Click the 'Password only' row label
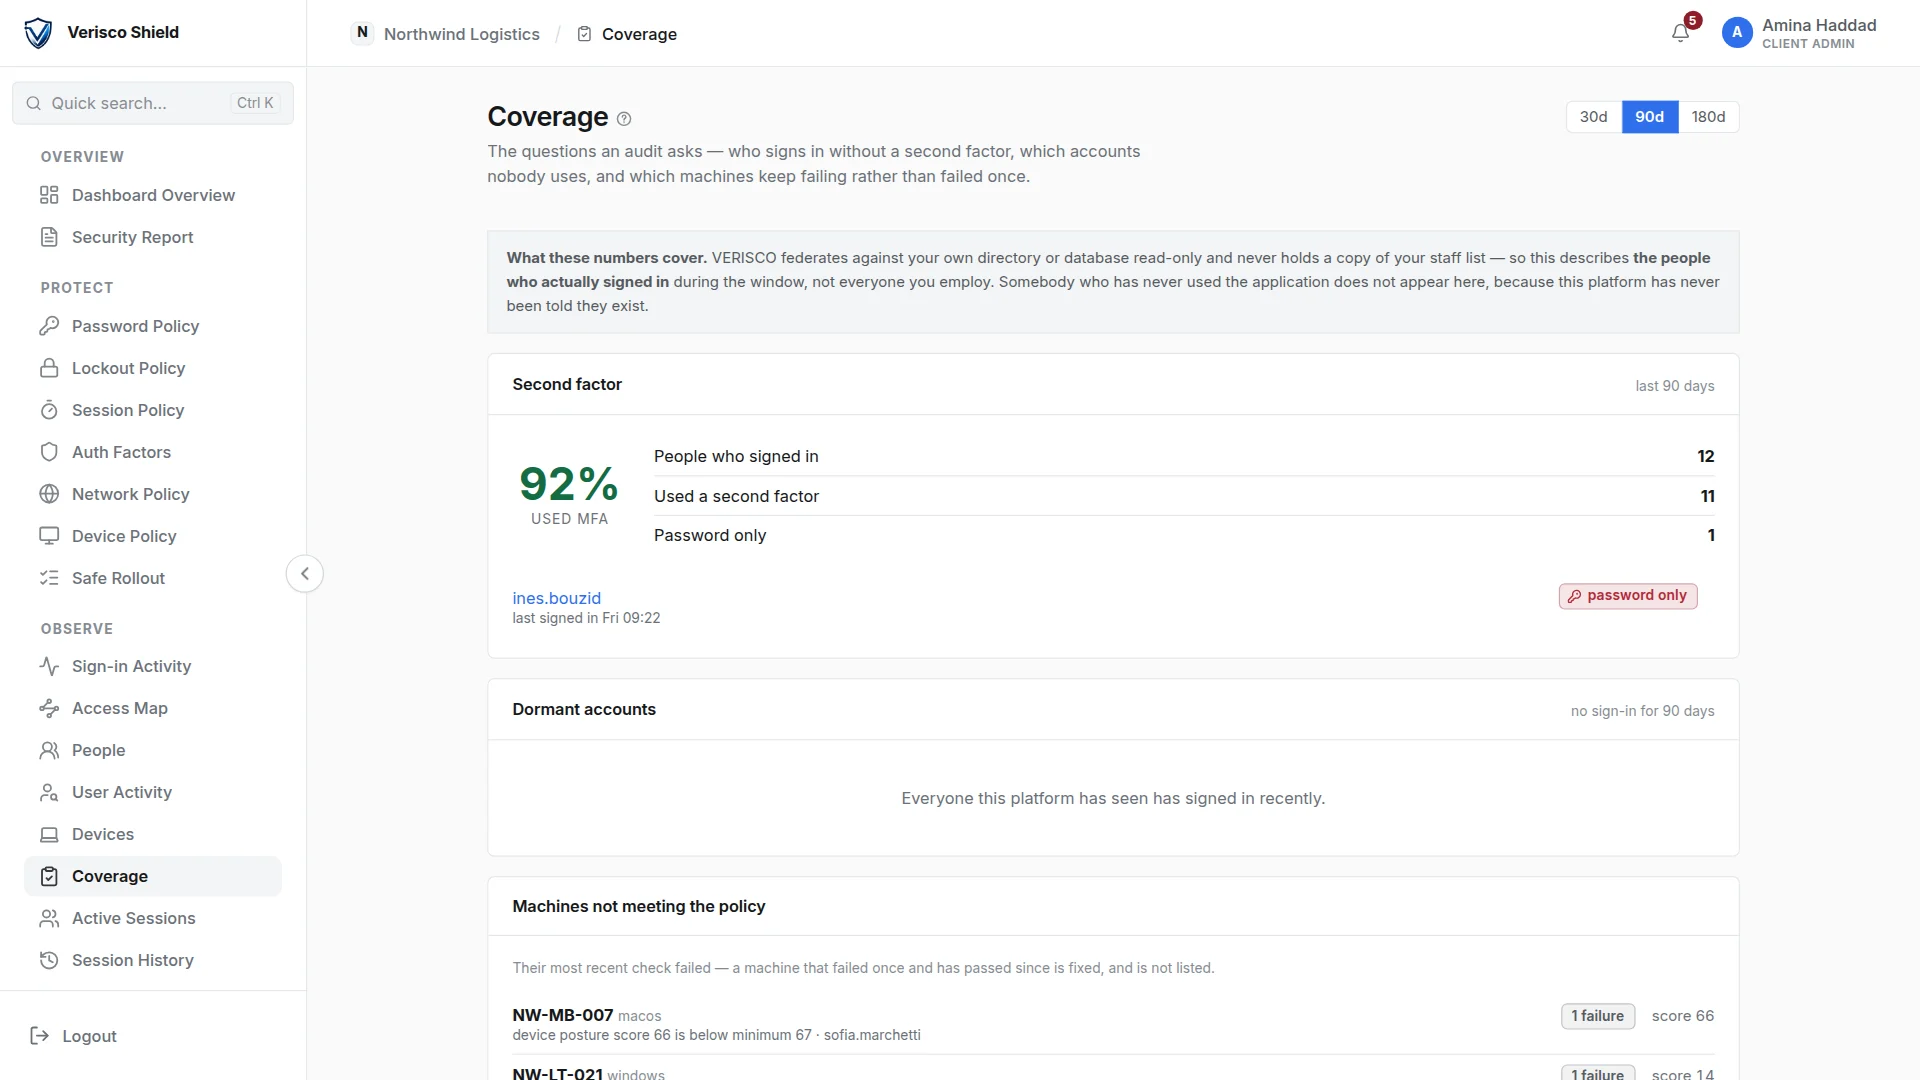This screenshot has height=1080, width=1920. pyautogui.click(x=710, y=535)
